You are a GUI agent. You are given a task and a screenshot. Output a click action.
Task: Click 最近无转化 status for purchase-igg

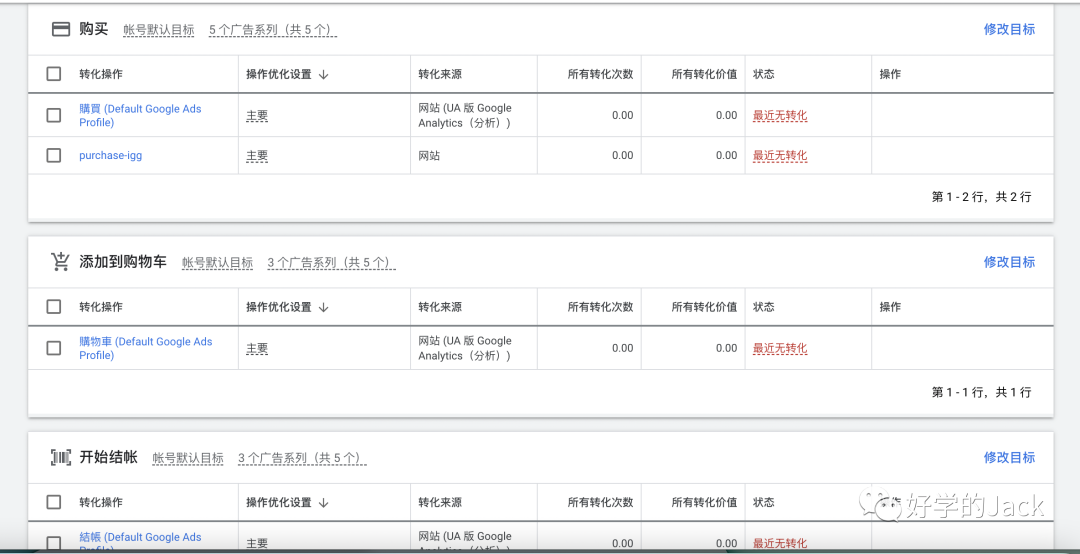coord(780,156)
